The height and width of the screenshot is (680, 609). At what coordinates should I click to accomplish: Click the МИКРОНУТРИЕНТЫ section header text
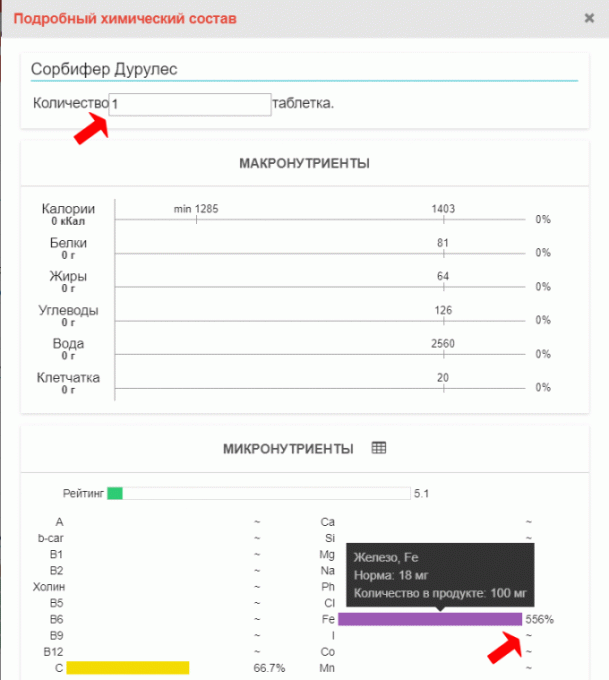[x=288, y=450]
